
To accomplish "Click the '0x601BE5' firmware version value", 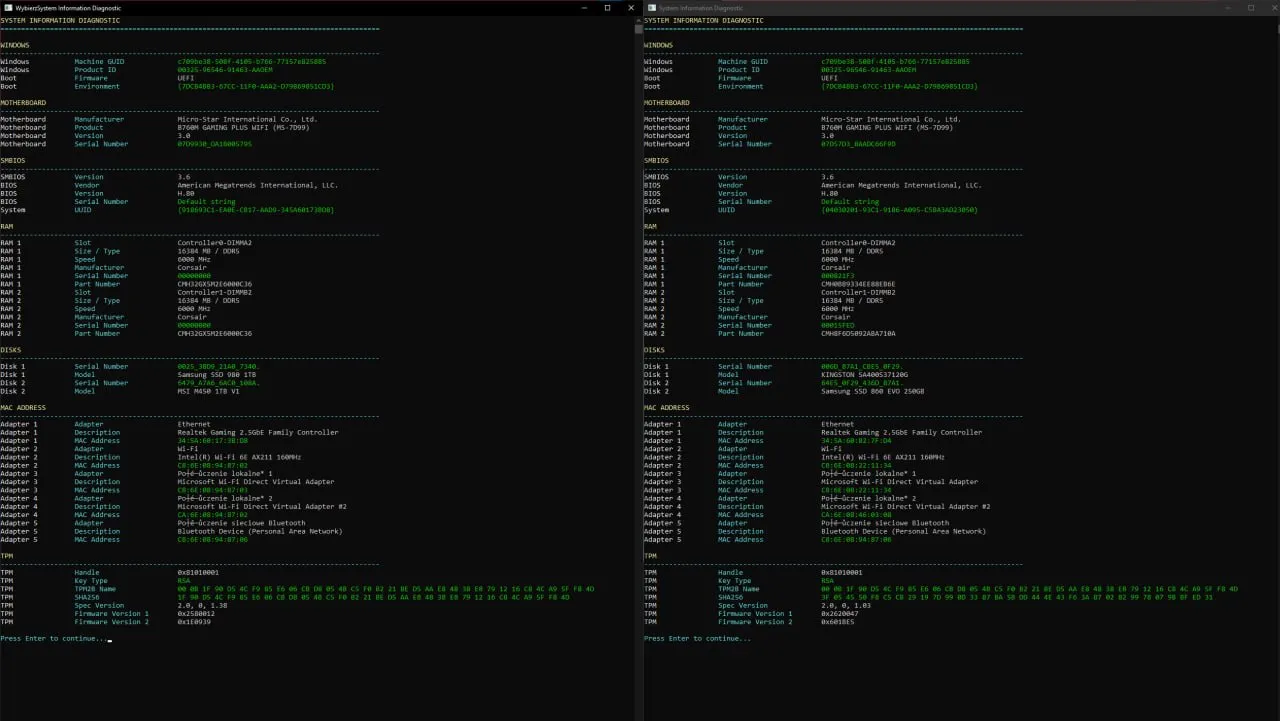I will tap(837, 622).
